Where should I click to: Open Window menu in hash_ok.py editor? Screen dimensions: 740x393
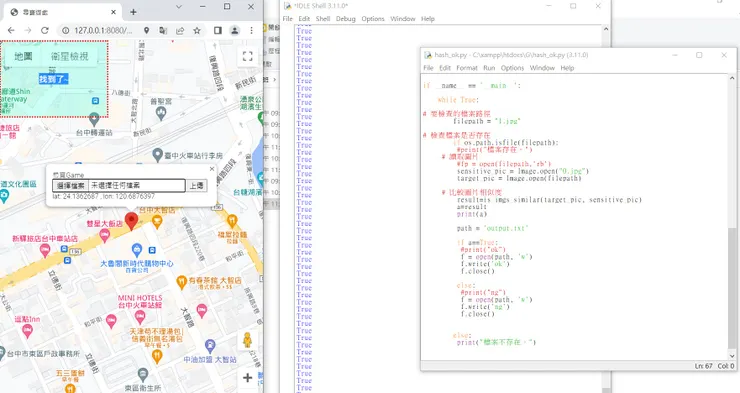pos(542,68)
